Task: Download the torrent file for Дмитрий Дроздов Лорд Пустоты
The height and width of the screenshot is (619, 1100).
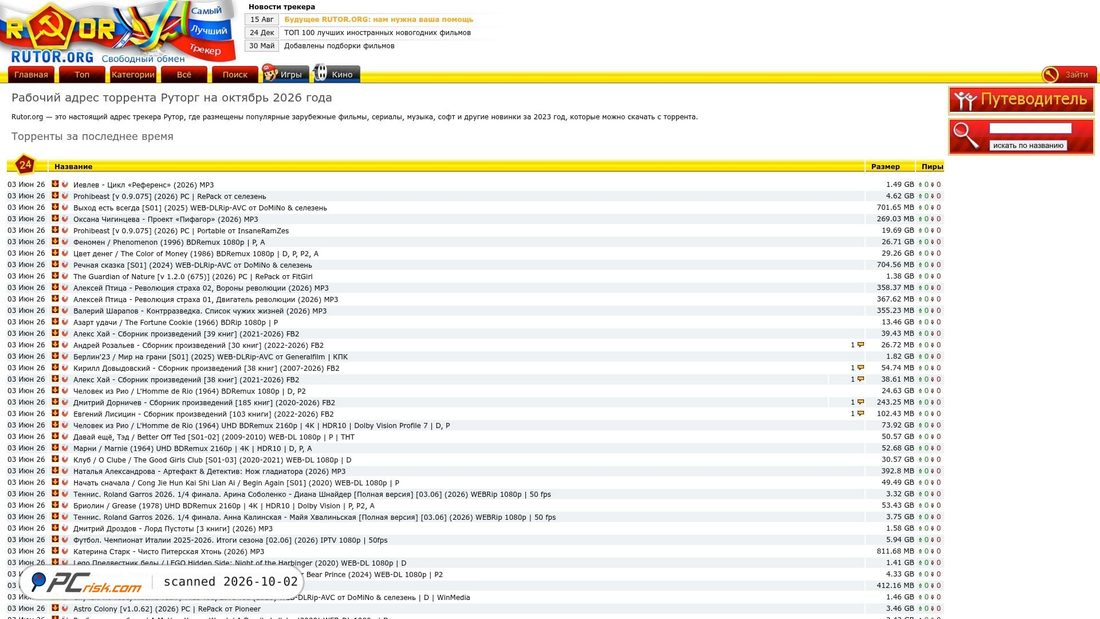Action: coord(55,528)
